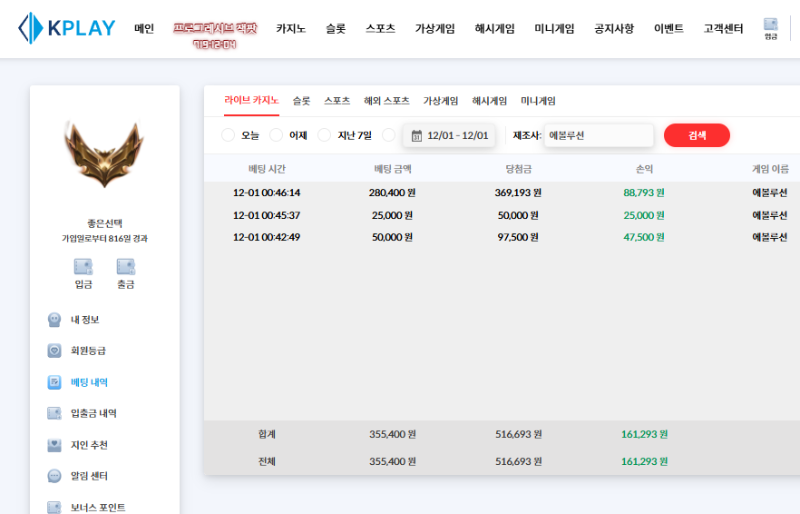
Task: Switch to the 슬롯 history tab
Action: [302, 101]
